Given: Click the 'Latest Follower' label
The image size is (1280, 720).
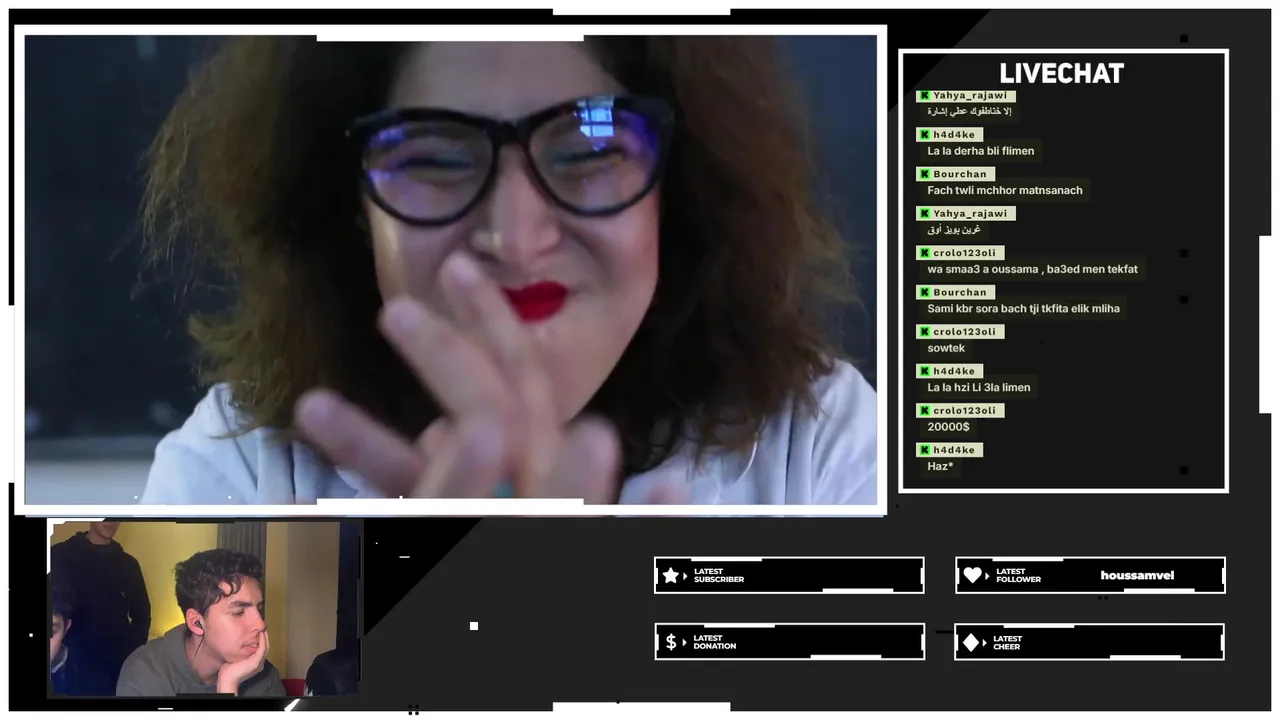Looking at the screenshot, I should click(x=1019, y=576).
